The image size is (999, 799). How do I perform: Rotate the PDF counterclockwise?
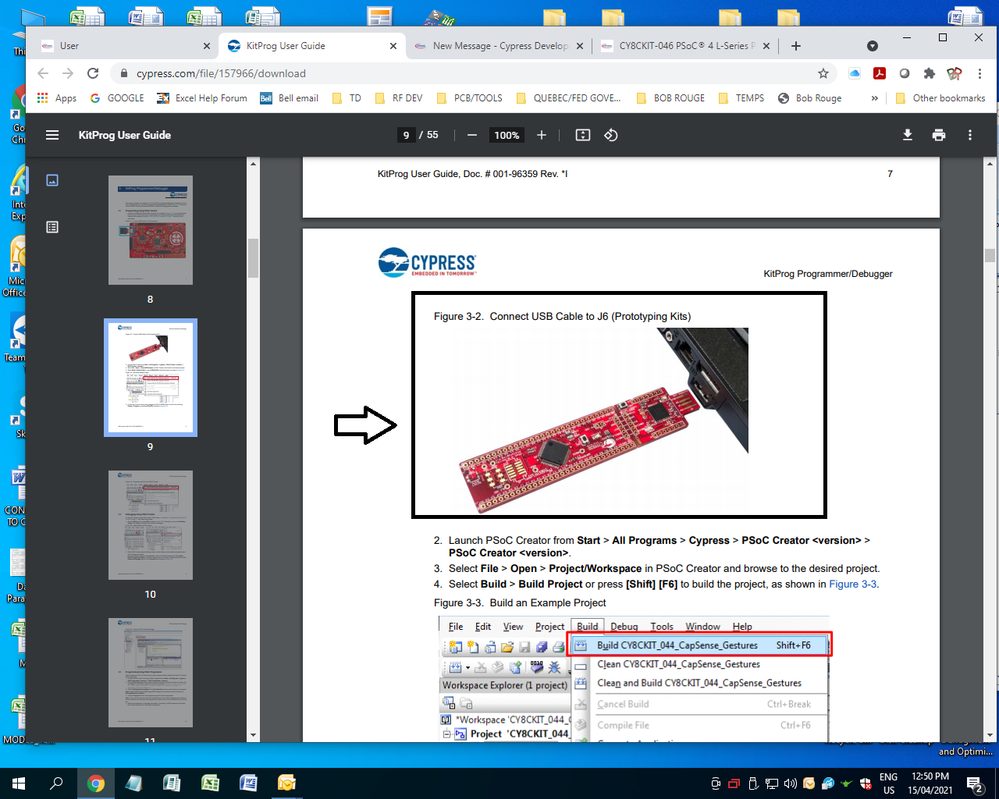coord(611,135)
